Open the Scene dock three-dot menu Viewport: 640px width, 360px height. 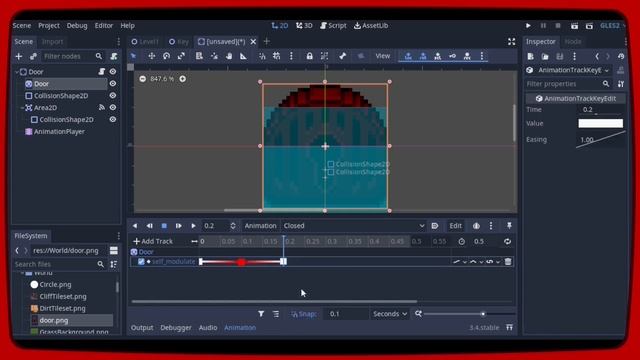coord(118,42)
